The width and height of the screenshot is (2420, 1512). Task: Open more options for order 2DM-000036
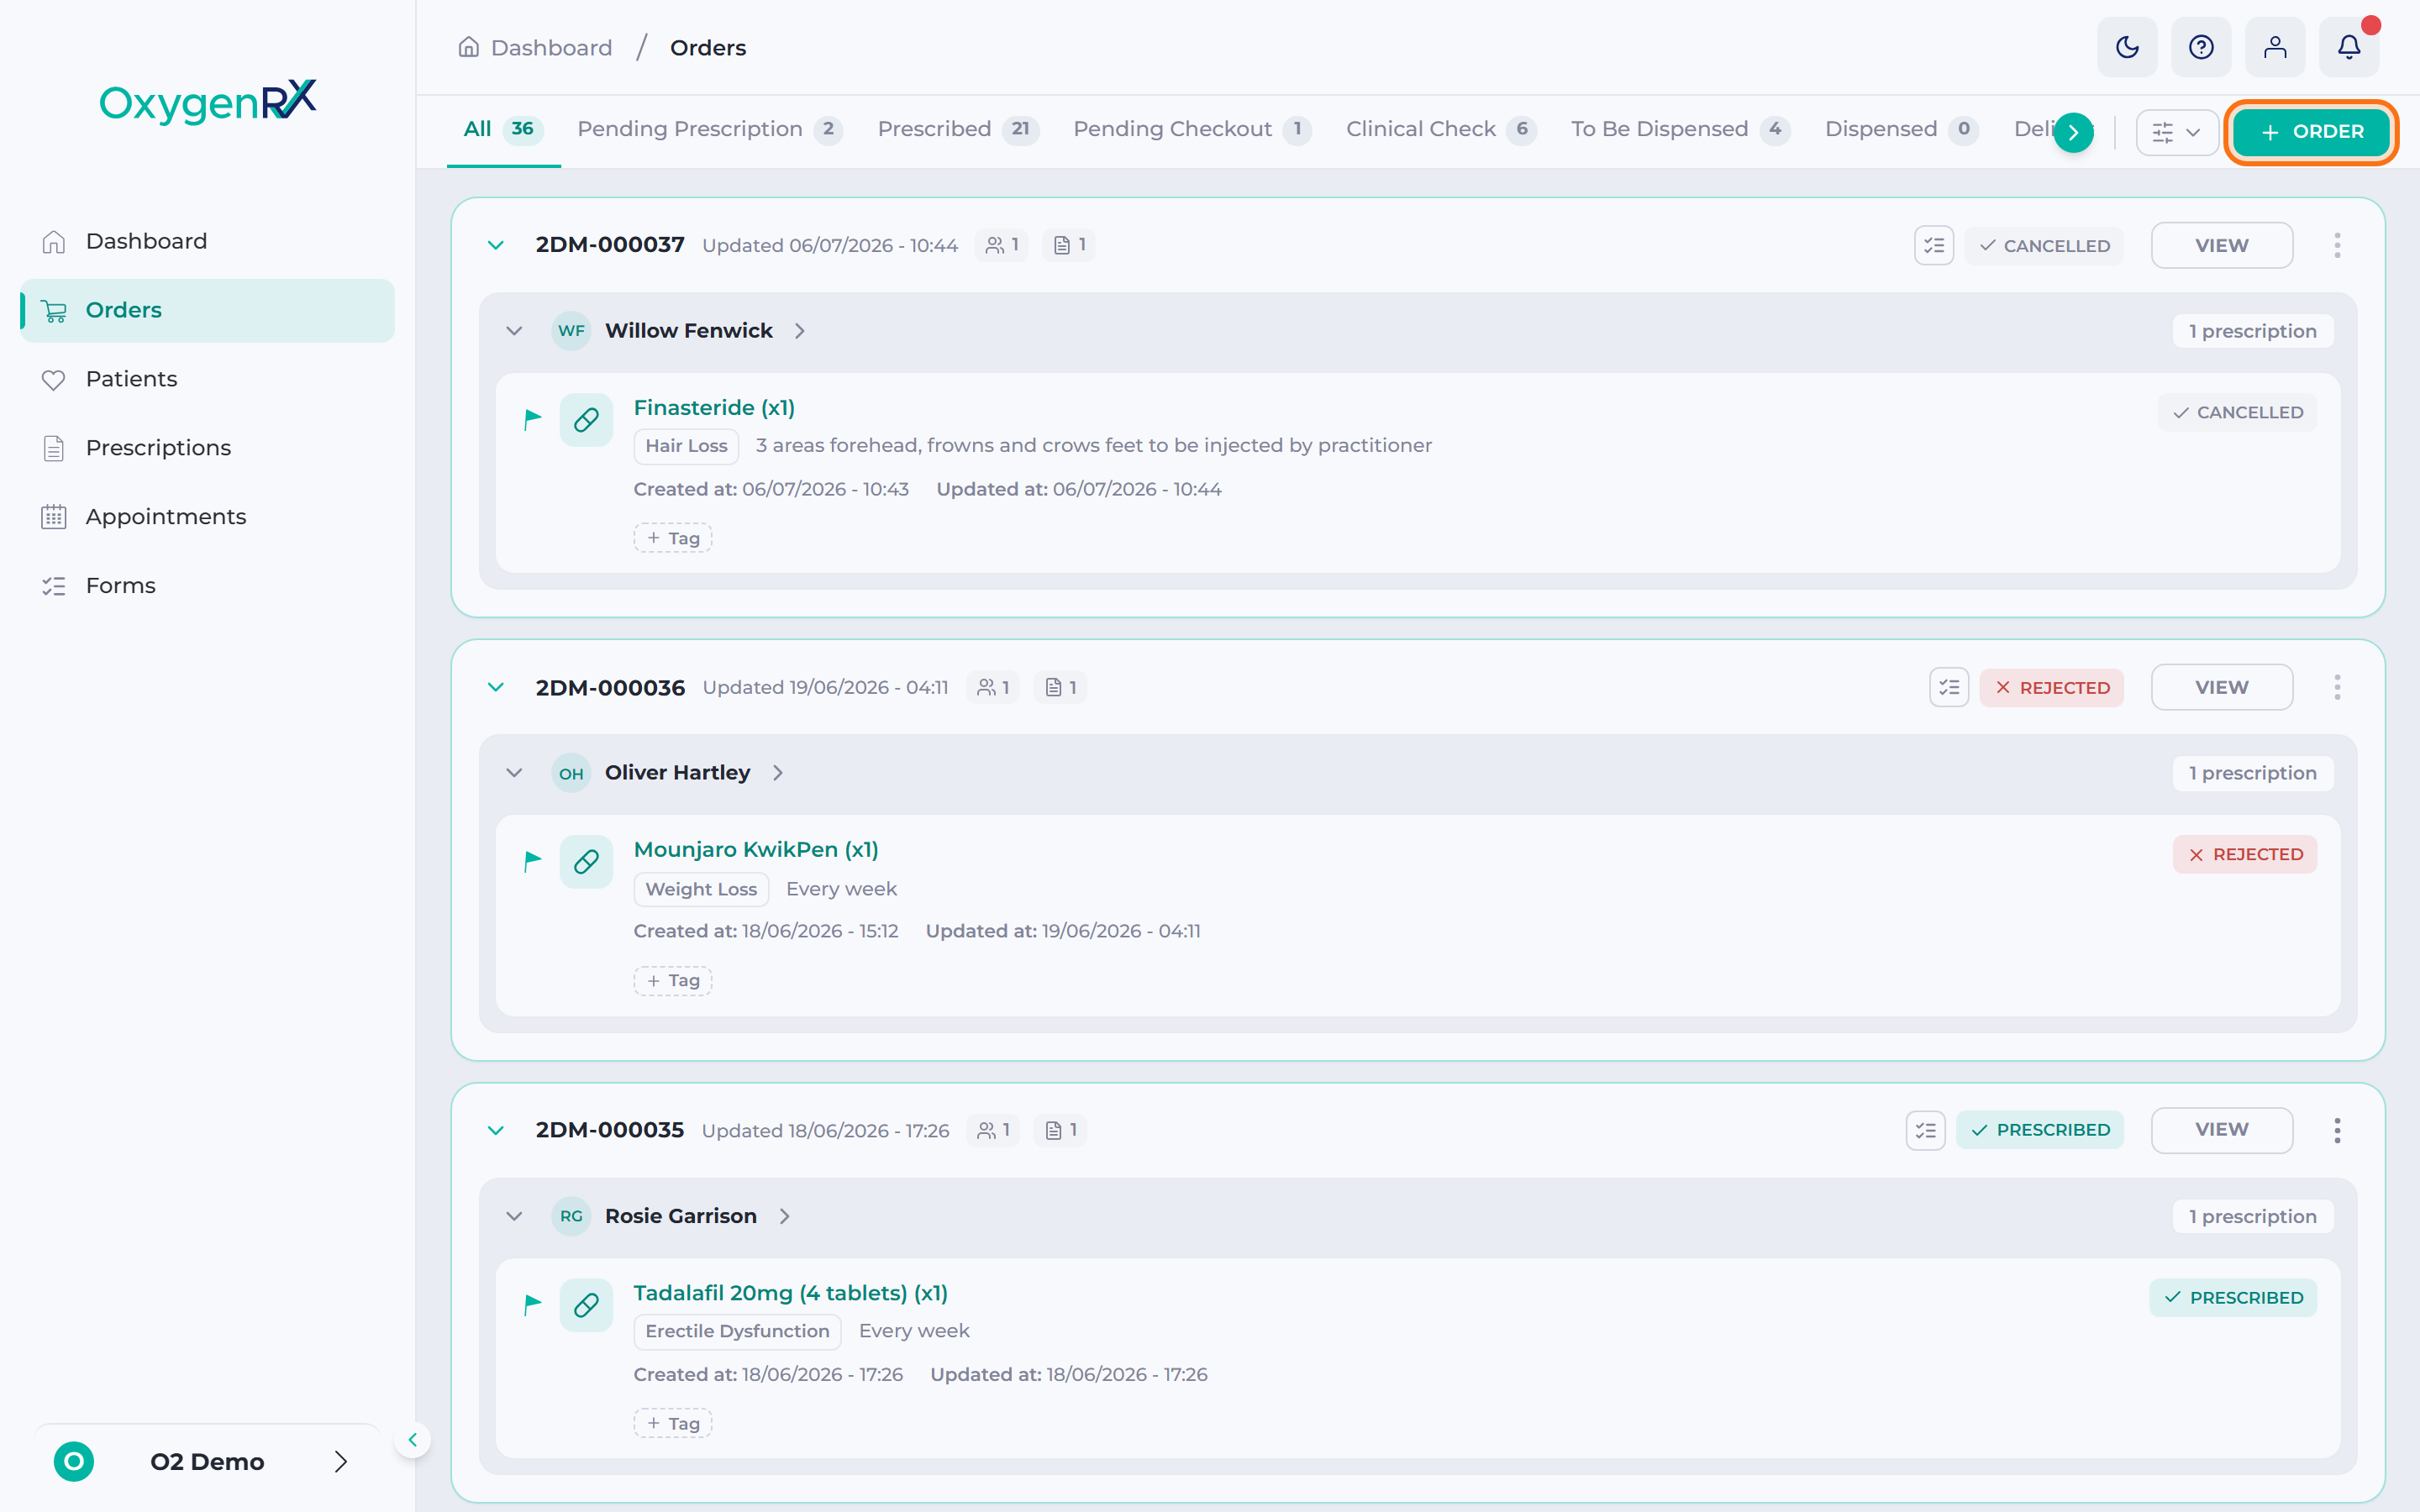point(2337,687)
